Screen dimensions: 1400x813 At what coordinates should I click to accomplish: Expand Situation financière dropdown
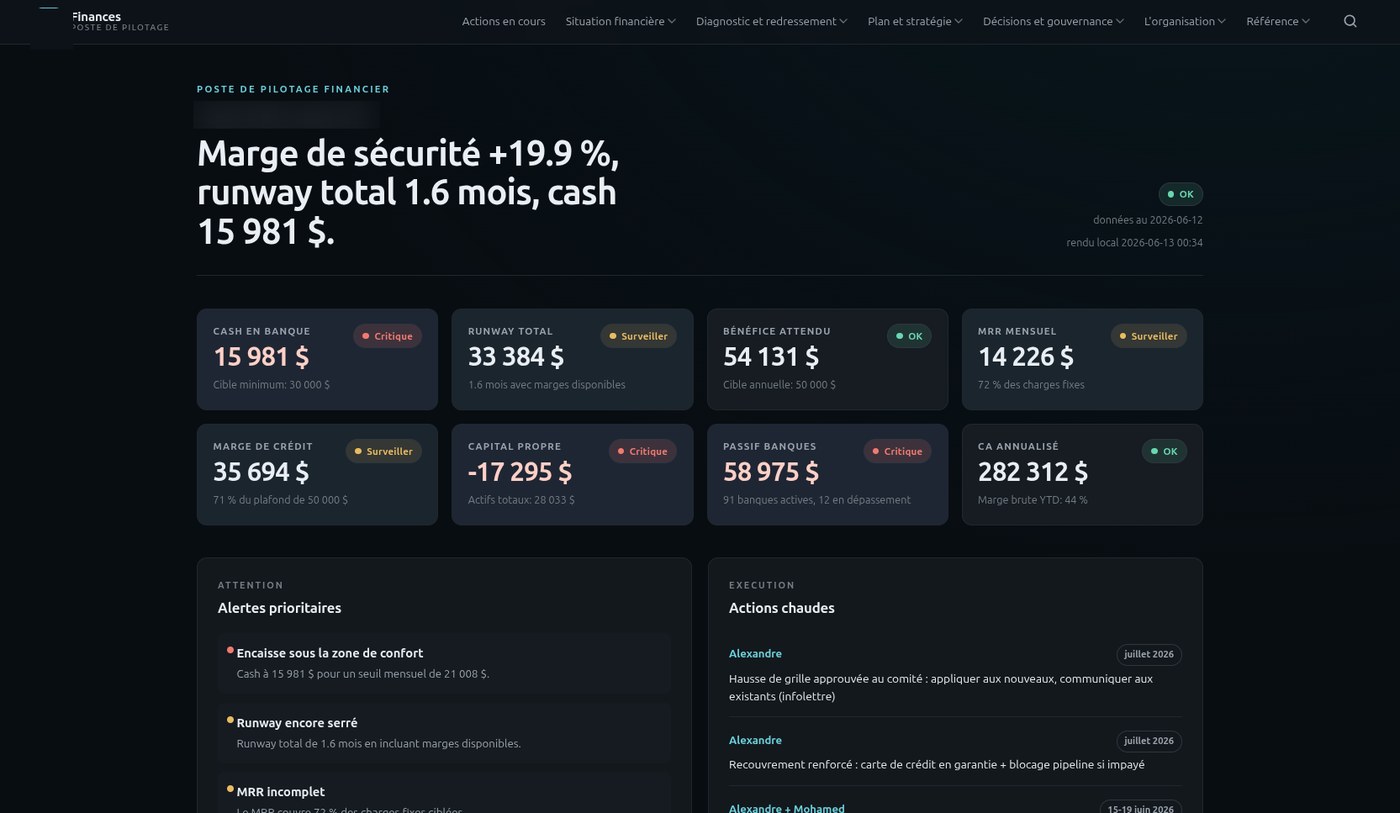tap(620, 21)
